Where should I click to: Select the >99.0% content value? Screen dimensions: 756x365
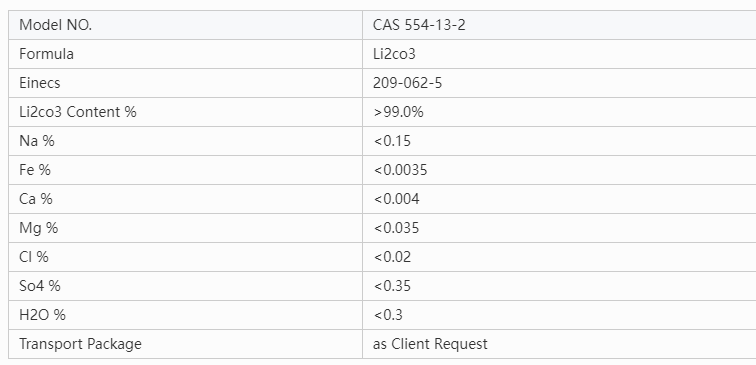pyautogui.click(x=398, y=112)
